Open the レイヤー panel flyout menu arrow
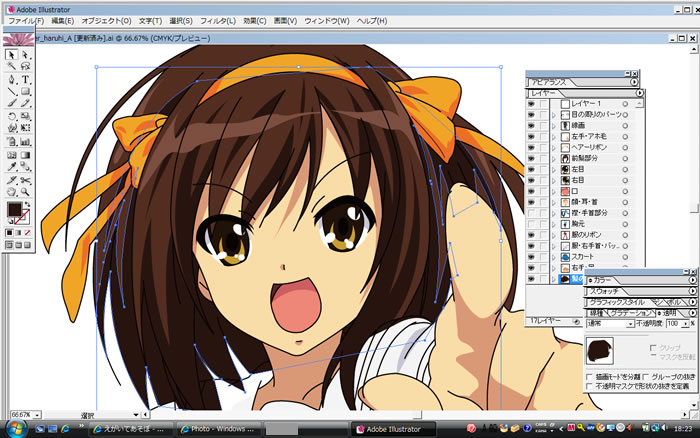700x438 pixels. [639, 93]
